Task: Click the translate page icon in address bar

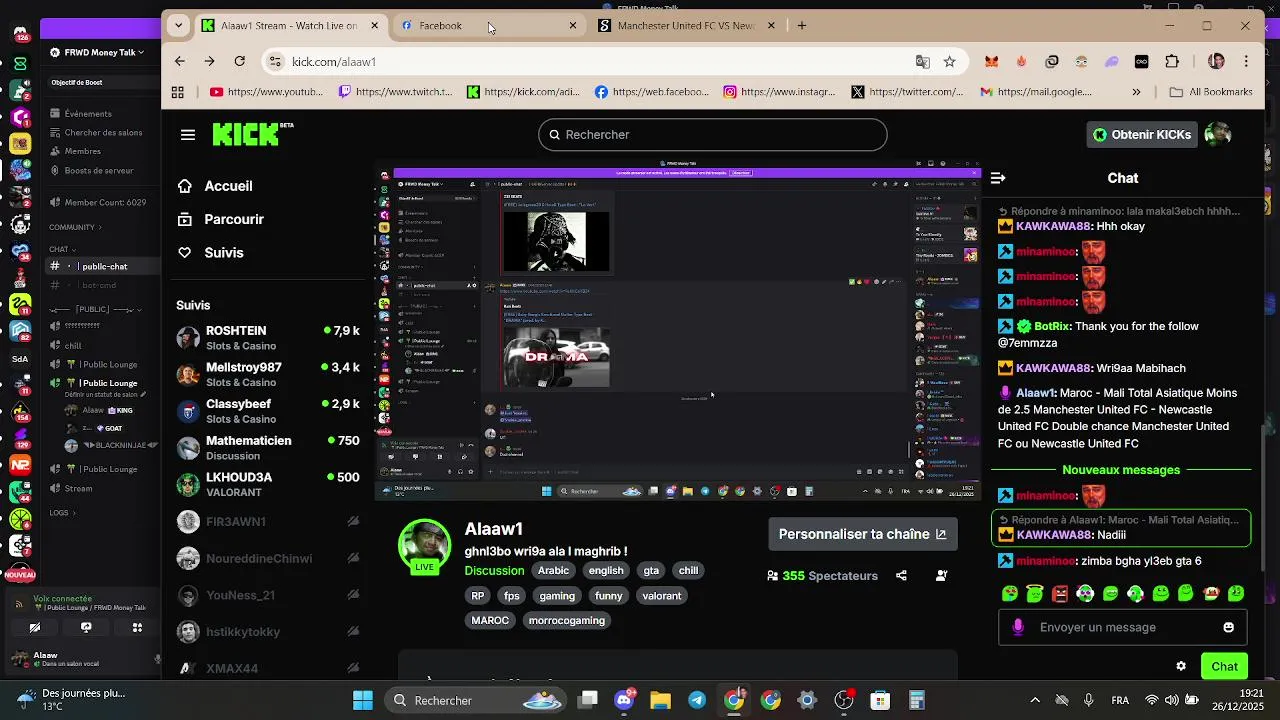Action: tap(923, 62)
